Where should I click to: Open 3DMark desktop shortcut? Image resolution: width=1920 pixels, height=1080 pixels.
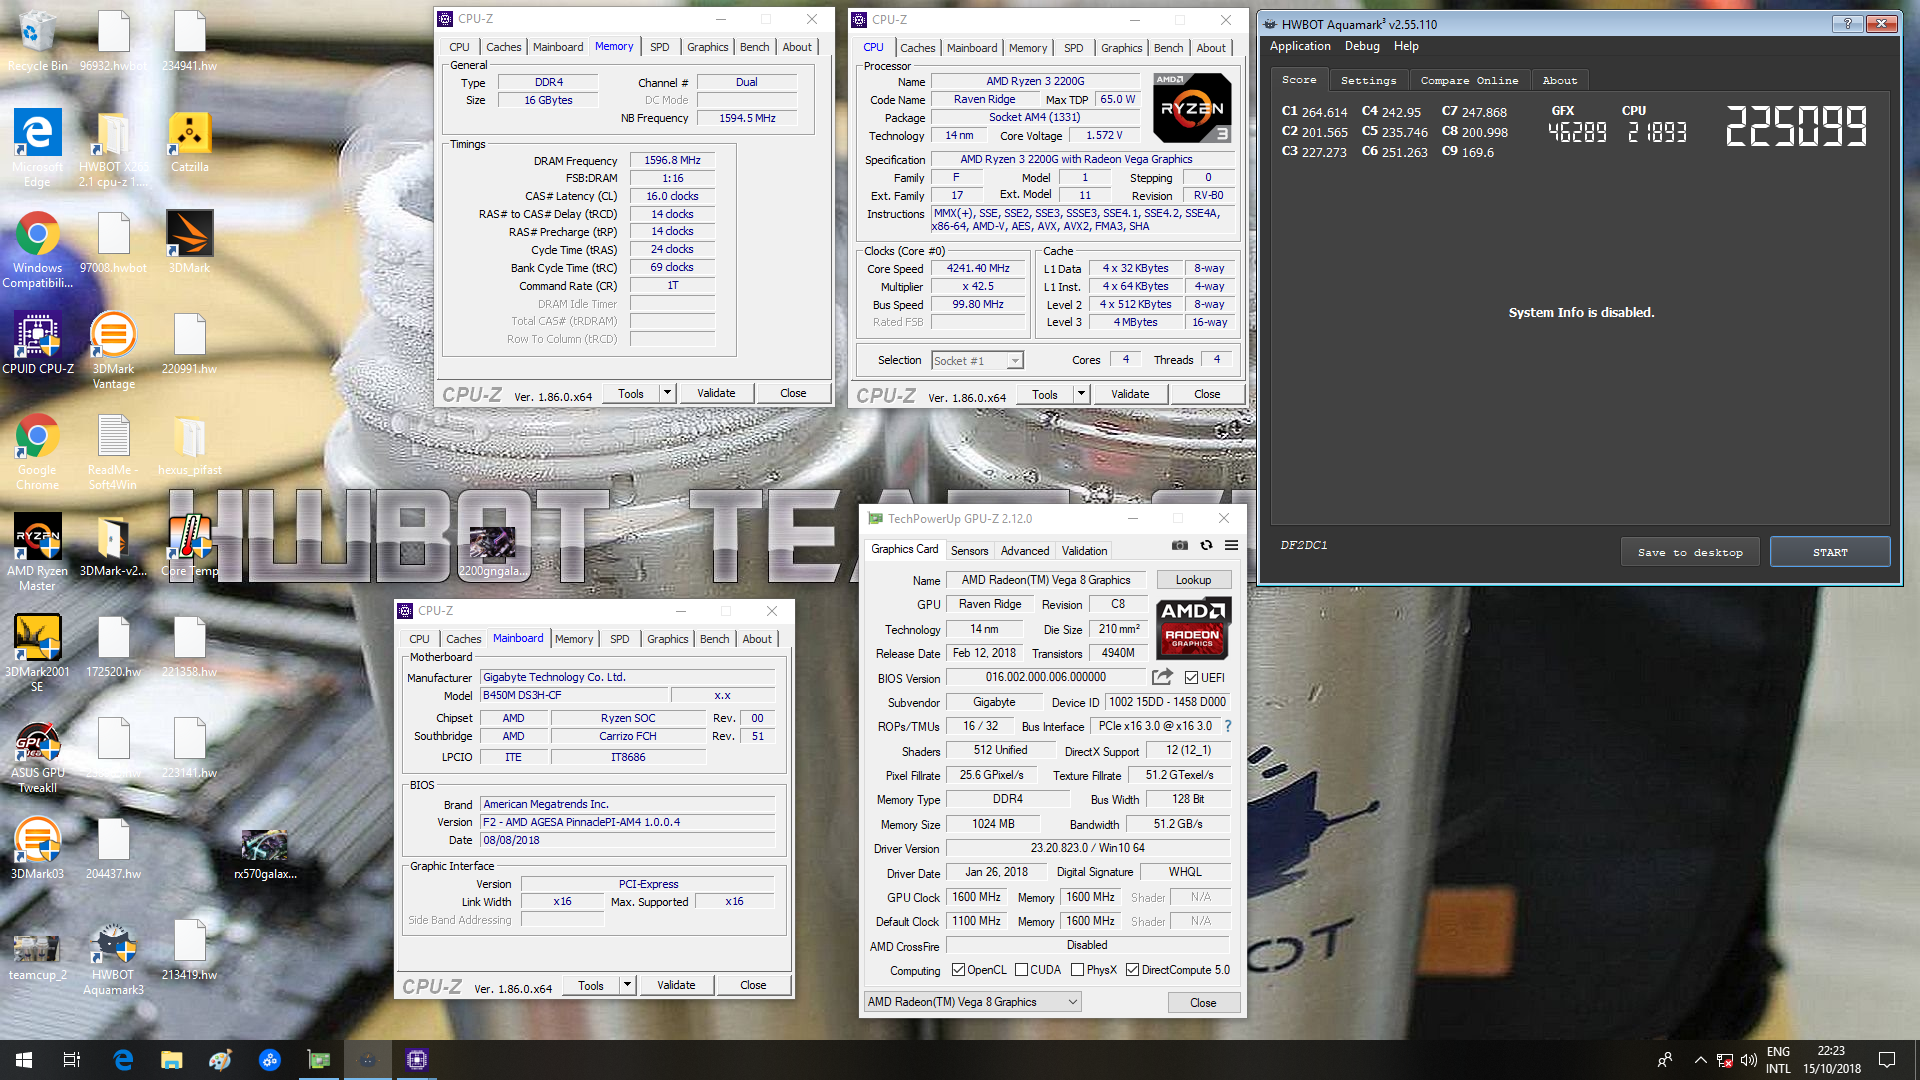189,242
